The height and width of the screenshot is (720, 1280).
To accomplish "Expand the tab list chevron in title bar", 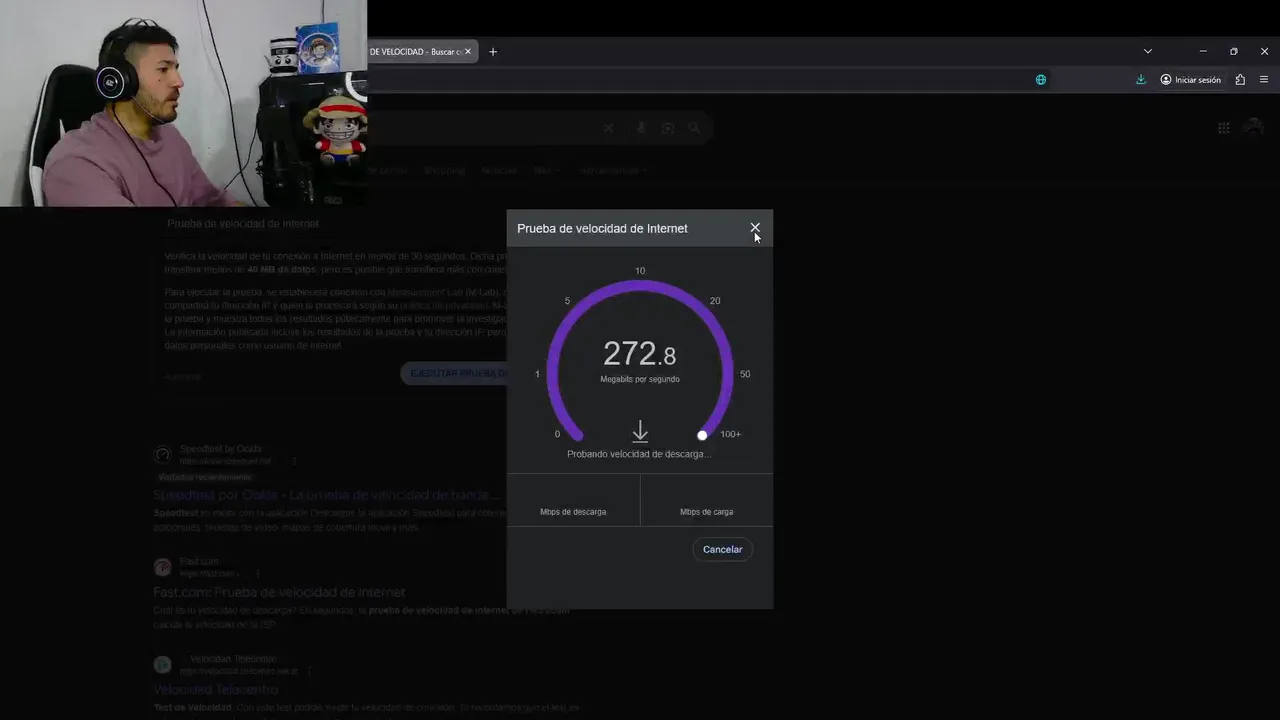I will click(1148, 51).
